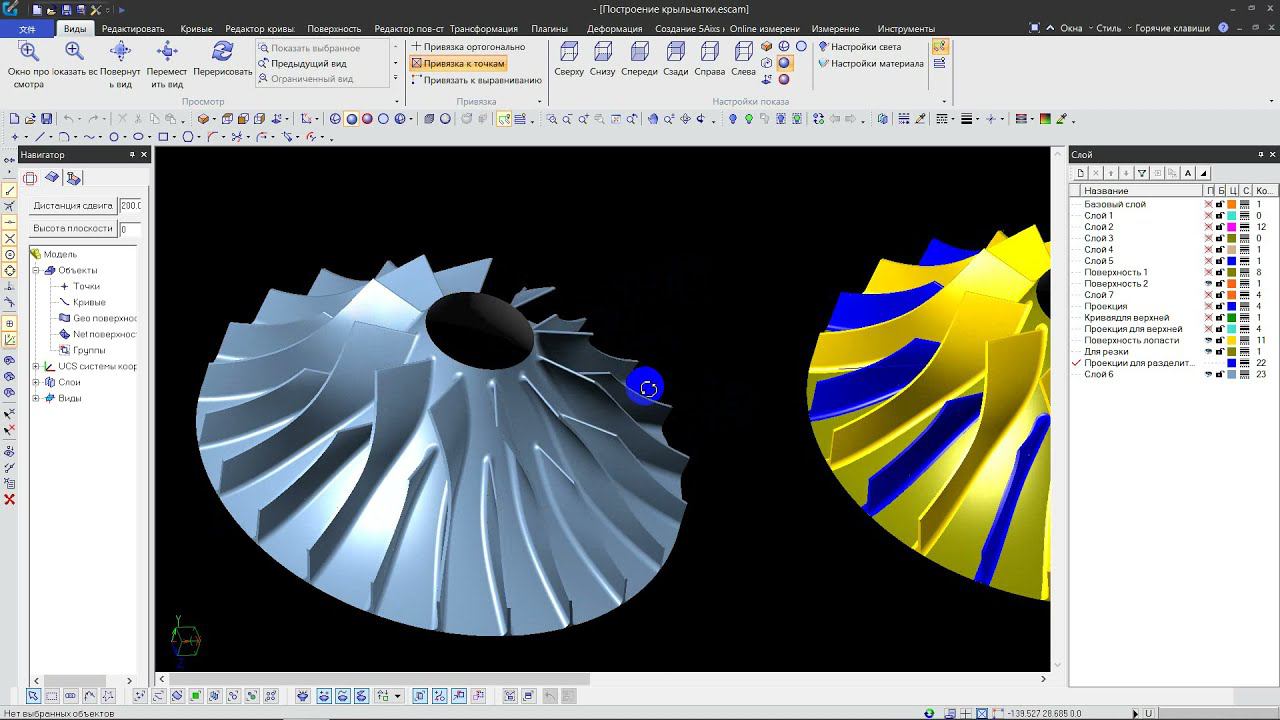Click the layer filter funnel icon
The image size is (1280, 720).
[x=1142, y=173]
